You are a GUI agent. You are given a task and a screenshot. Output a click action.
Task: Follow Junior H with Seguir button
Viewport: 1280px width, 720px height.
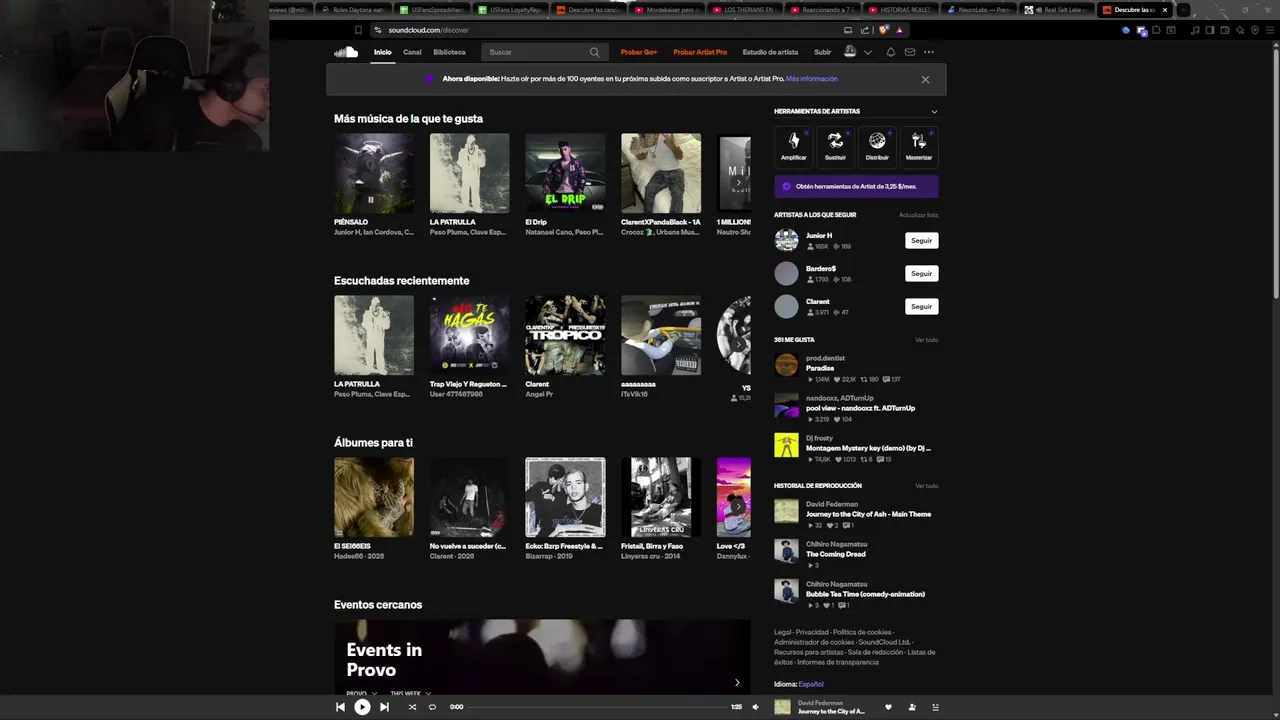click(922, 240)
